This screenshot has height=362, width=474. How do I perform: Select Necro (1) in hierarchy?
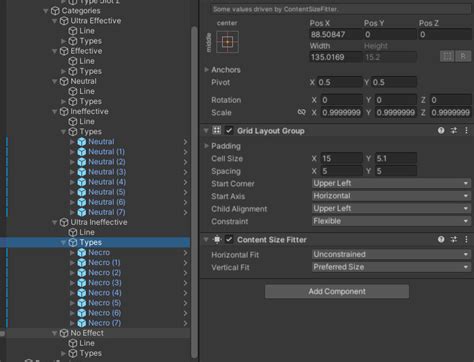pos(104,263)
